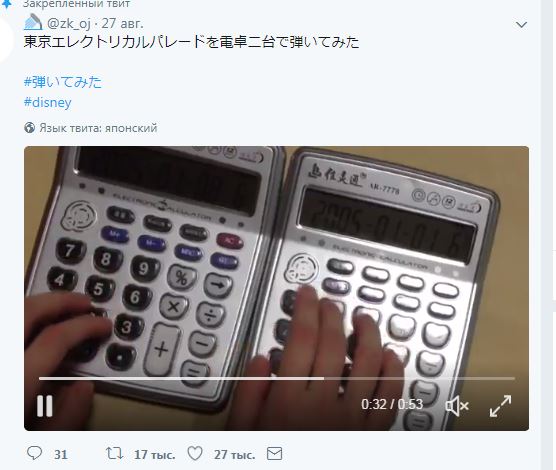Send tweet via envelope message icon

coord(274,454)
